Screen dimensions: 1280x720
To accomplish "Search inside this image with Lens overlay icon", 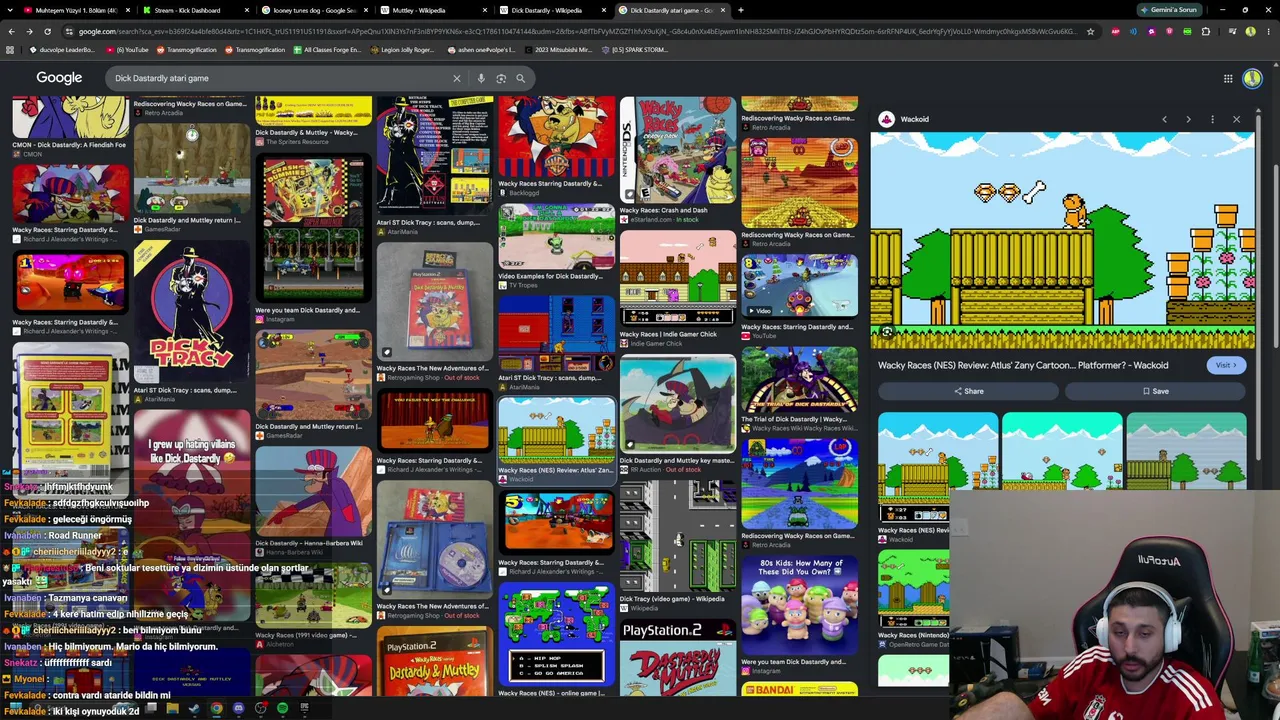I will click(x=887, y=332).
